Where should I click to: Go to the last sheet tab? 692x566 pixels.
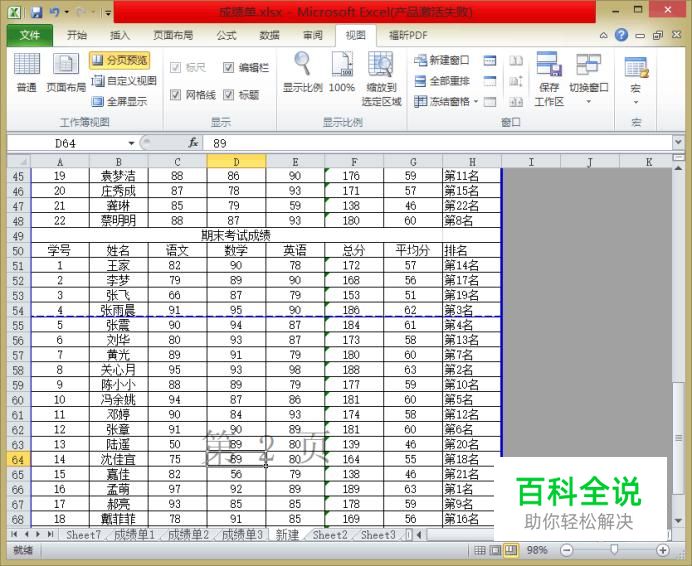click(50, 534)
